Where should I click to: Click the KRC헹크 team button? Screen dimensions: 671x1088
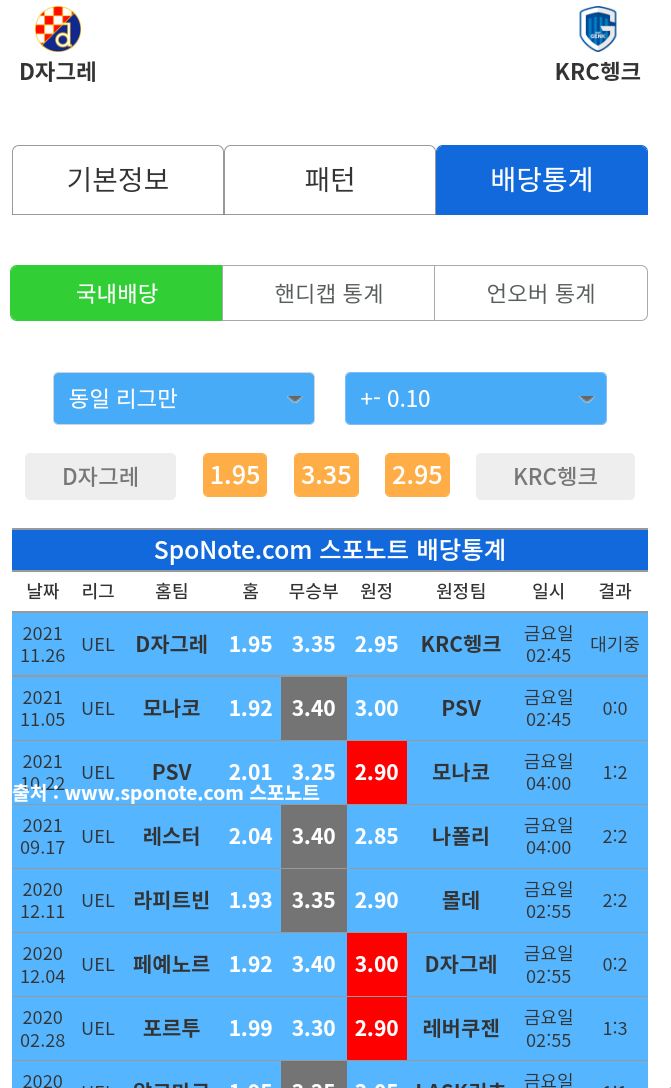[555, 476]
